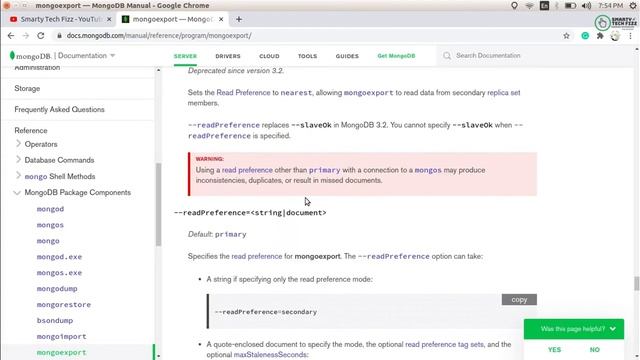Open the Chrome three-dot menu
This screenshot has width=640, height=360.
click(x=630, y=36)
